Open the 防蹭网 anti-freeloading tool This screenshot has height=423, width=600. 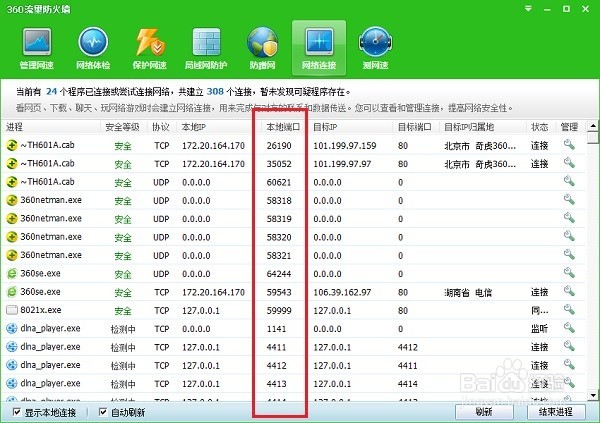[262, 48]
